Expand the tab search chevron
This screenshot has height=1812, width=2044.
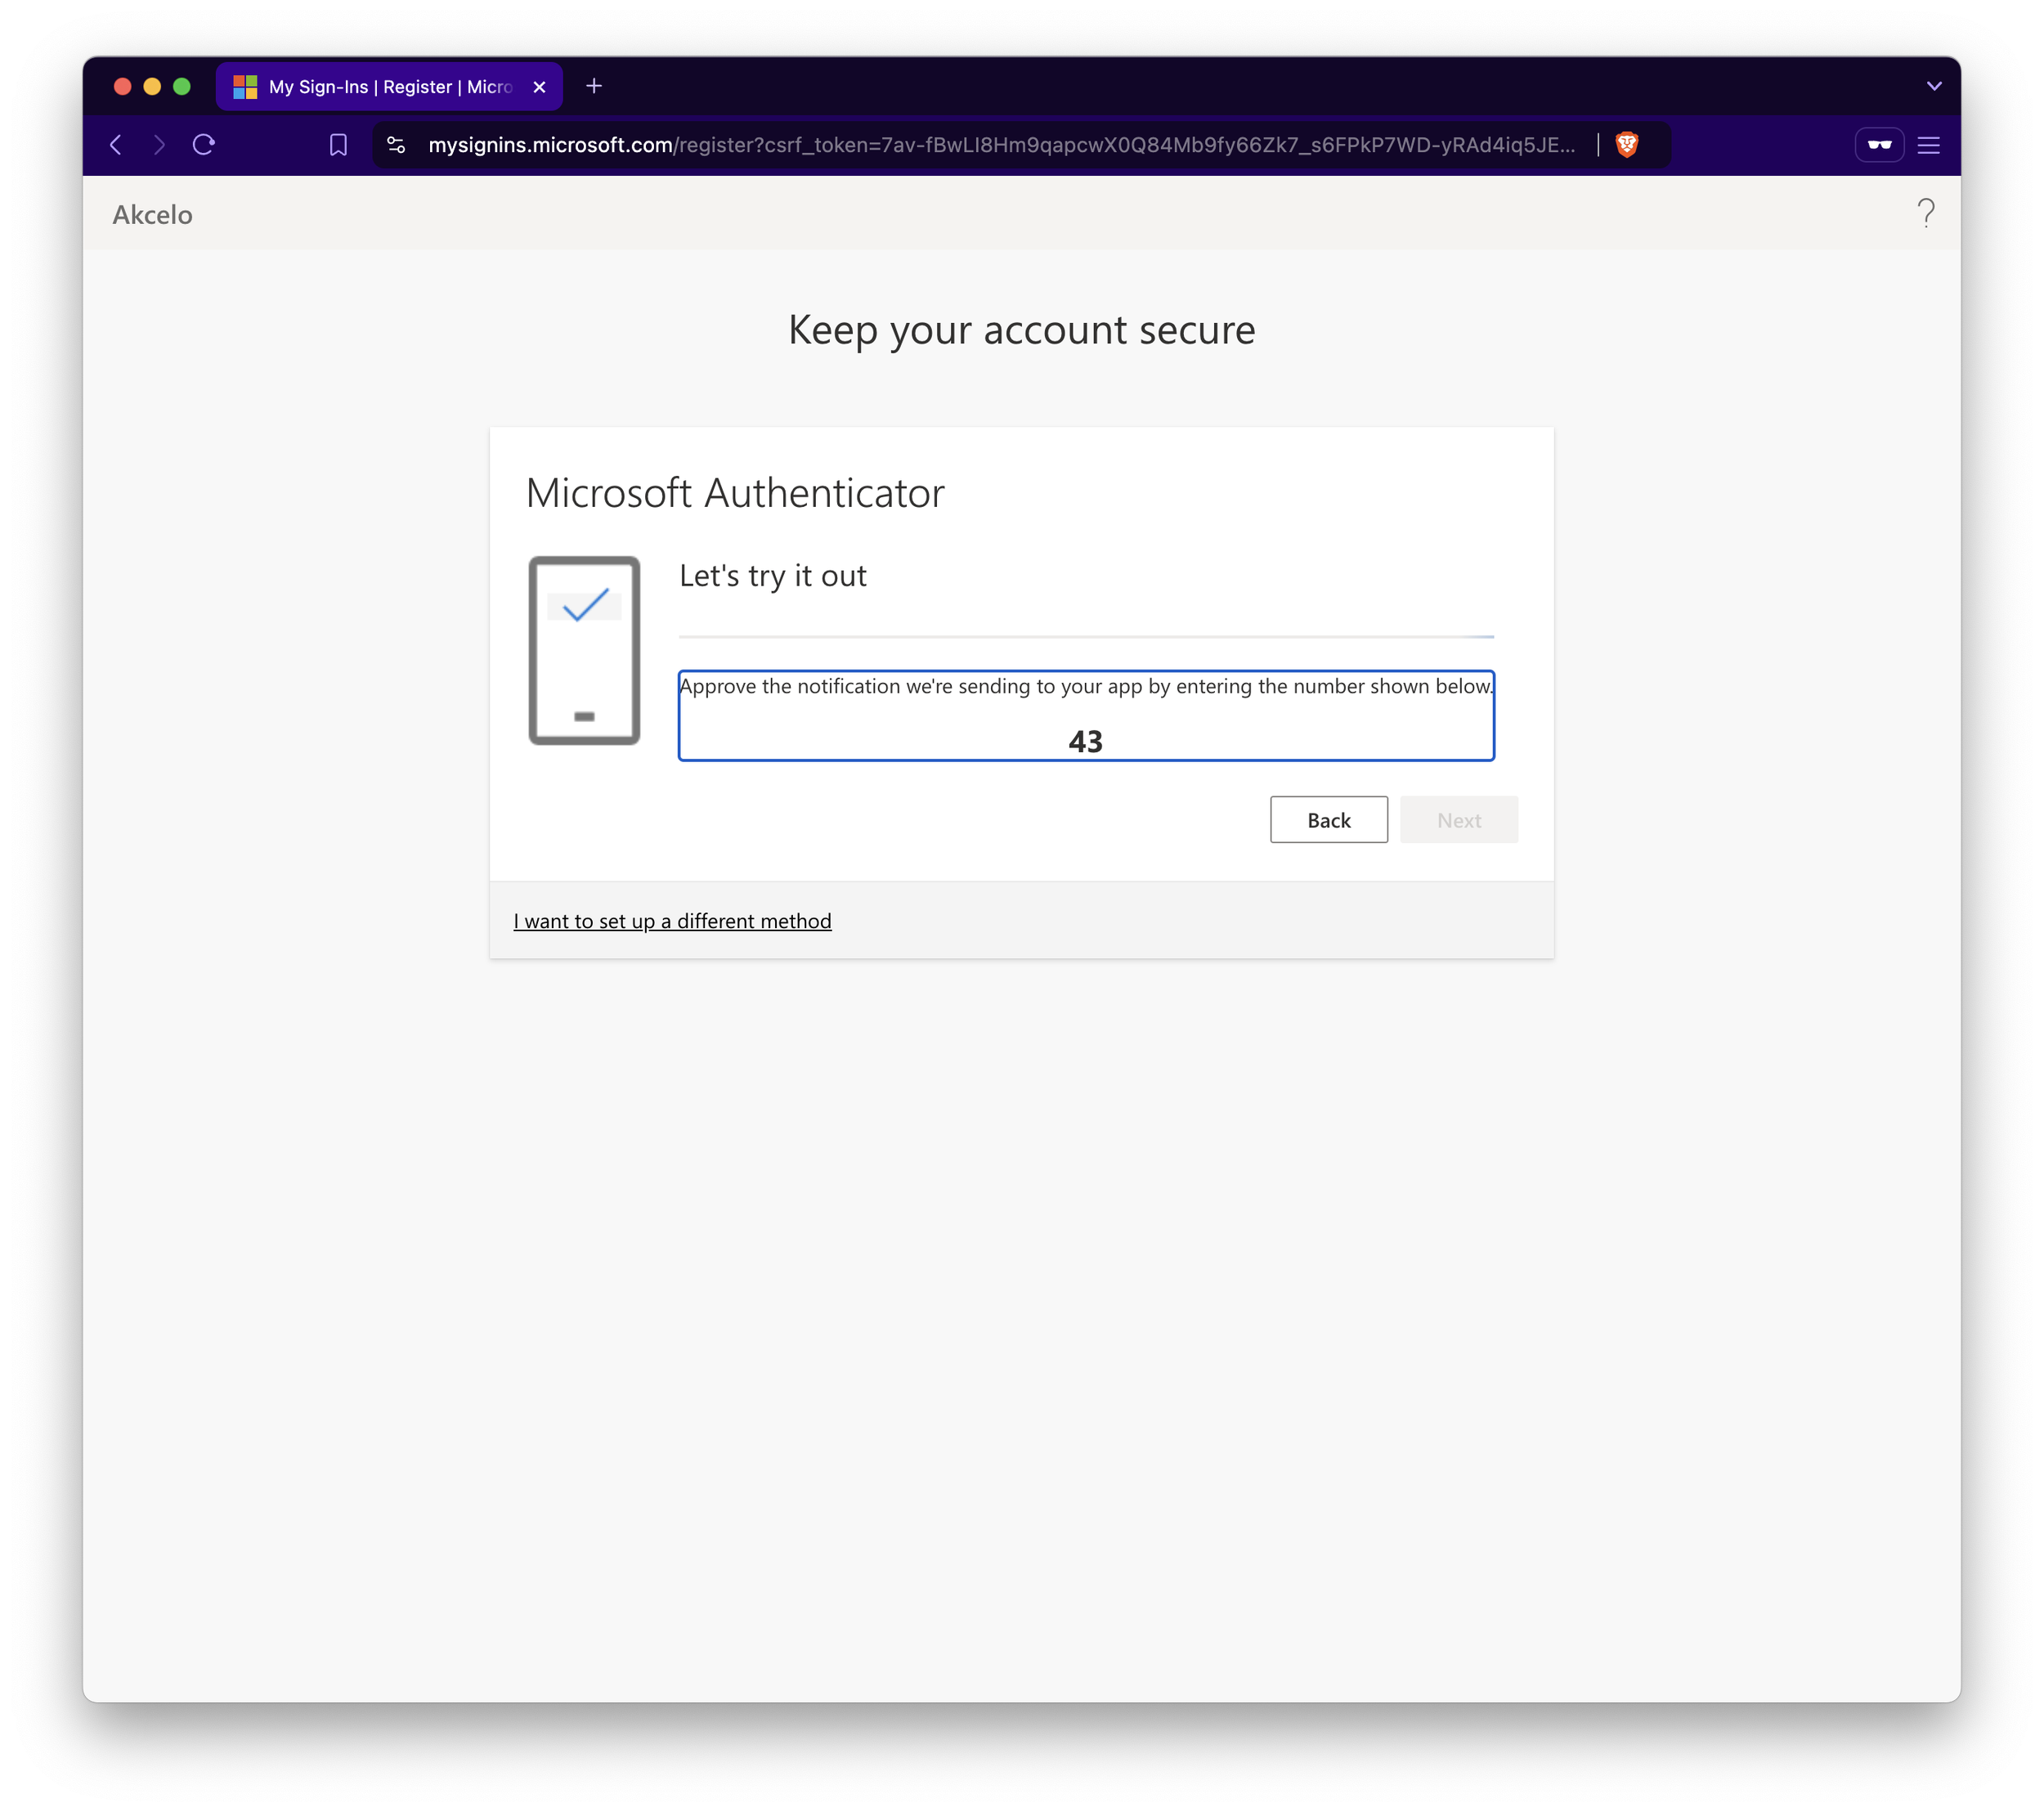point(1933,86)
